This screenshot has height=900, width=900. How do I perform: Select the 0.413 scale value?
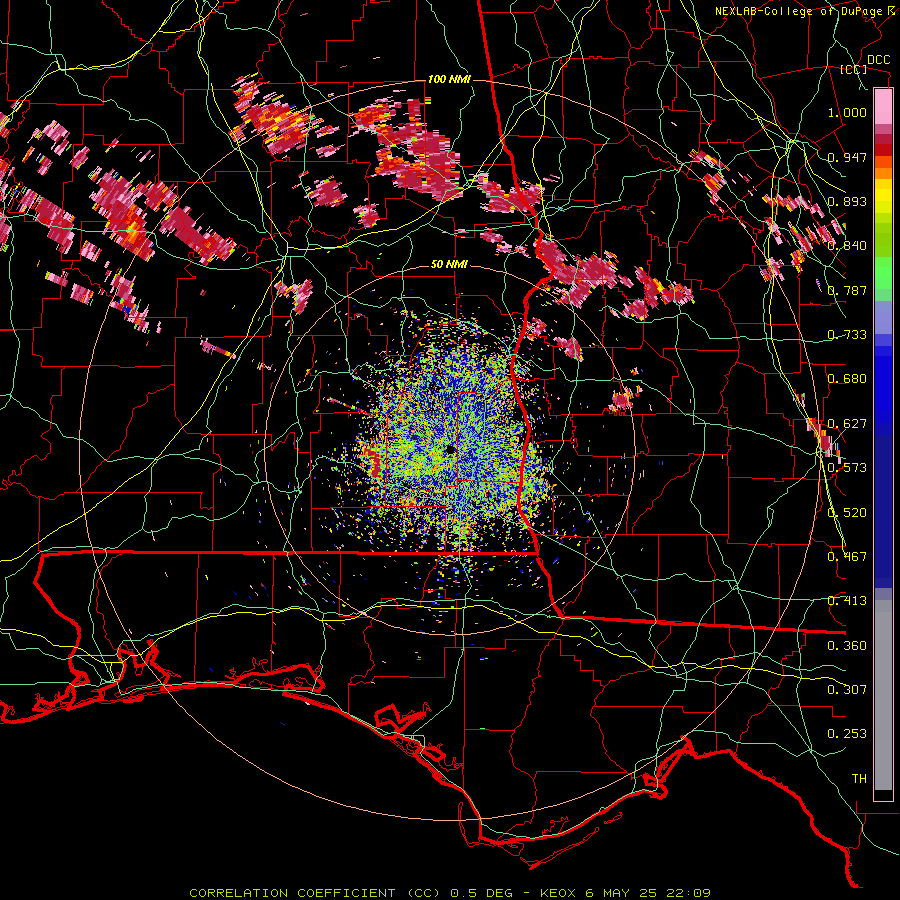click(847, 601)
